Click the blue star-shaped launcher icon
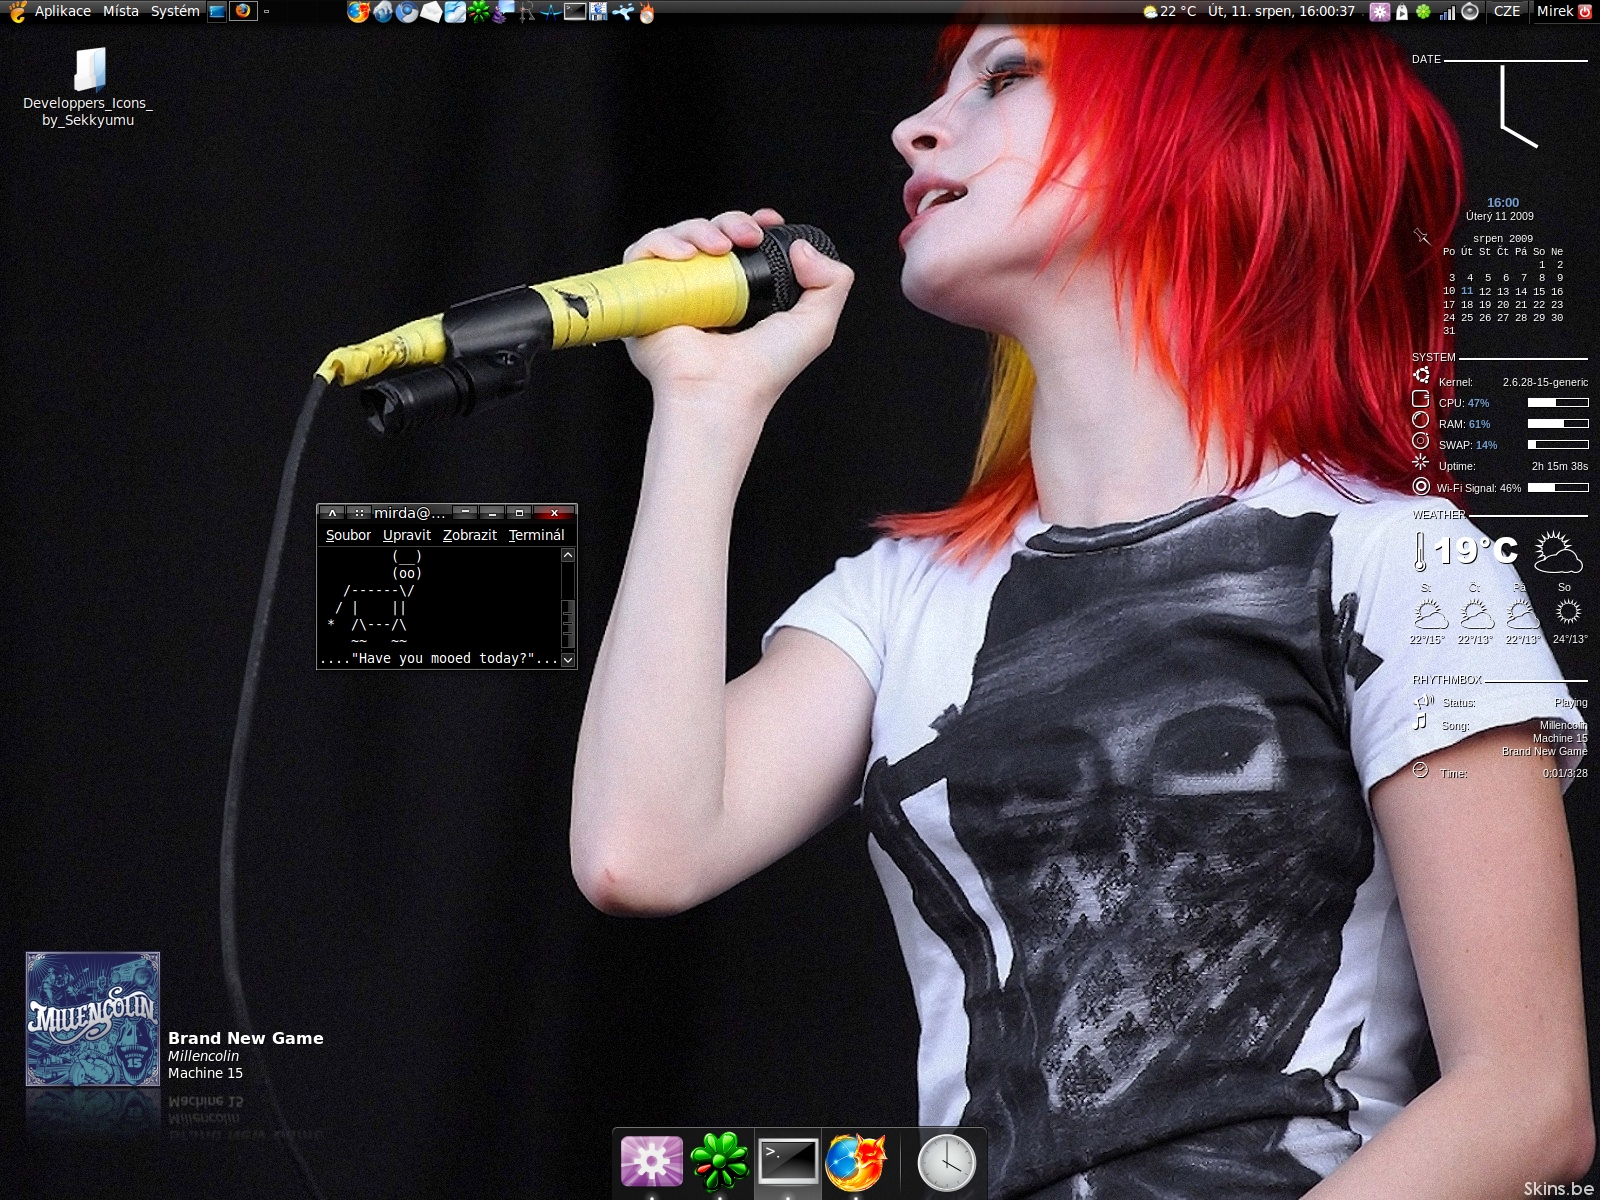This screenshot has width=1600, height=1200. 551,12
